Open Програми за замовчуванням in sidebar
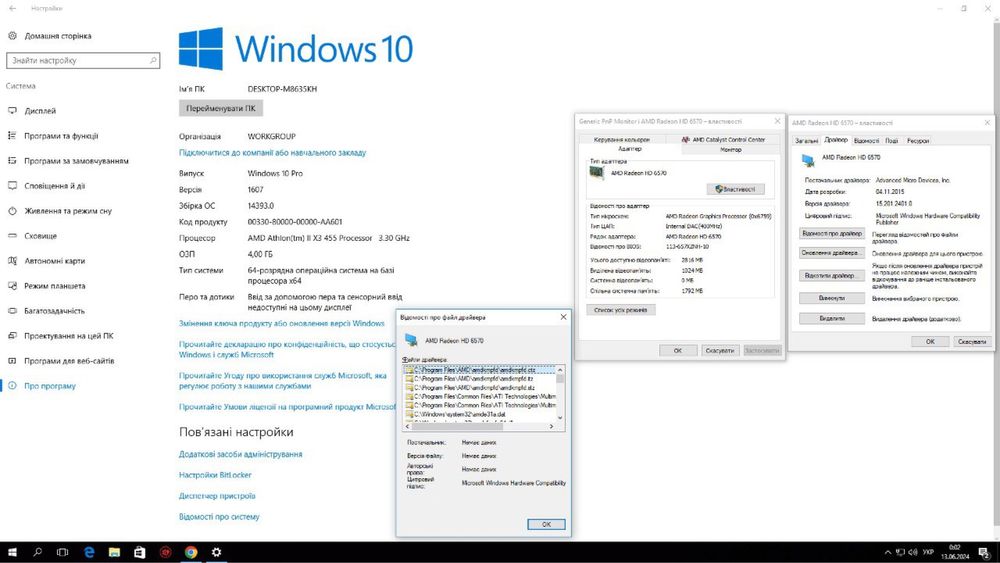This screenshot has width=1000, height=563. 76,161
